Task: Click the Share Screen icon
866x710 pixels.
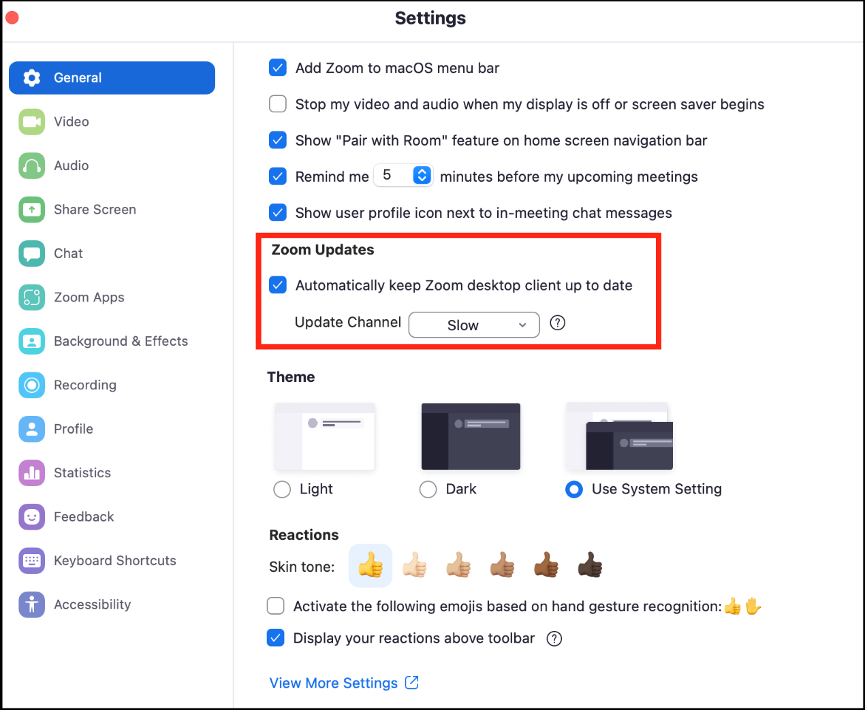Action: (x=32, y=210)
